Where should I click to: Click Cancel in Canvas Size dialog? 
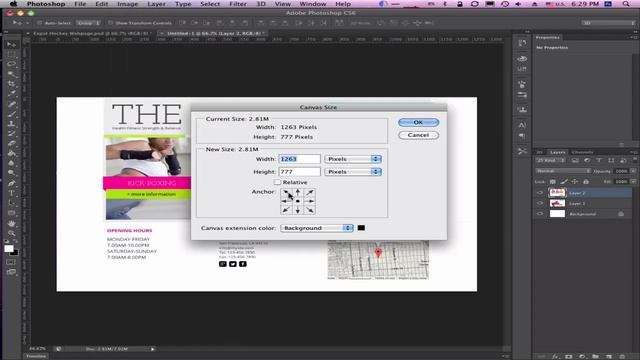coord(418,135)
